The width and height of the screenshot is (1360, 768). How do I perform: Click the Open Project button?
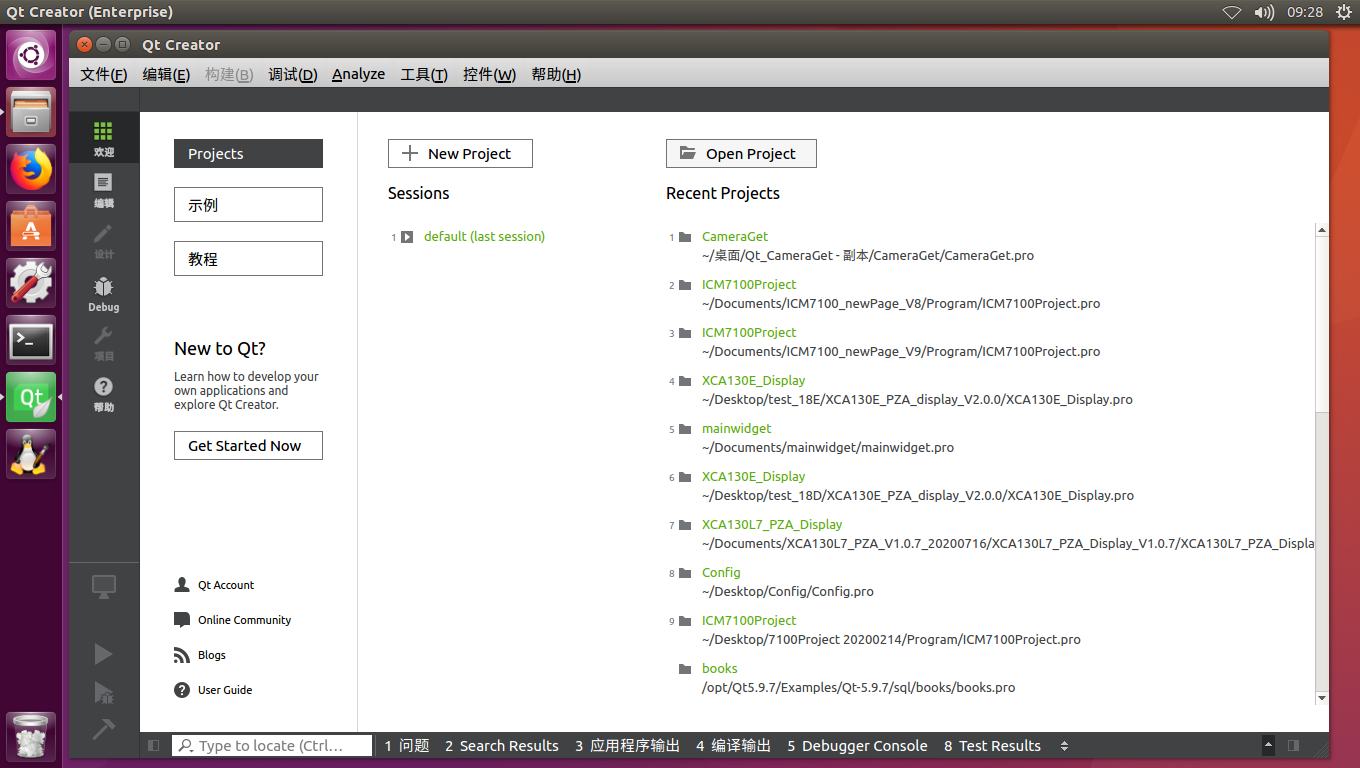tap(741, 153)
